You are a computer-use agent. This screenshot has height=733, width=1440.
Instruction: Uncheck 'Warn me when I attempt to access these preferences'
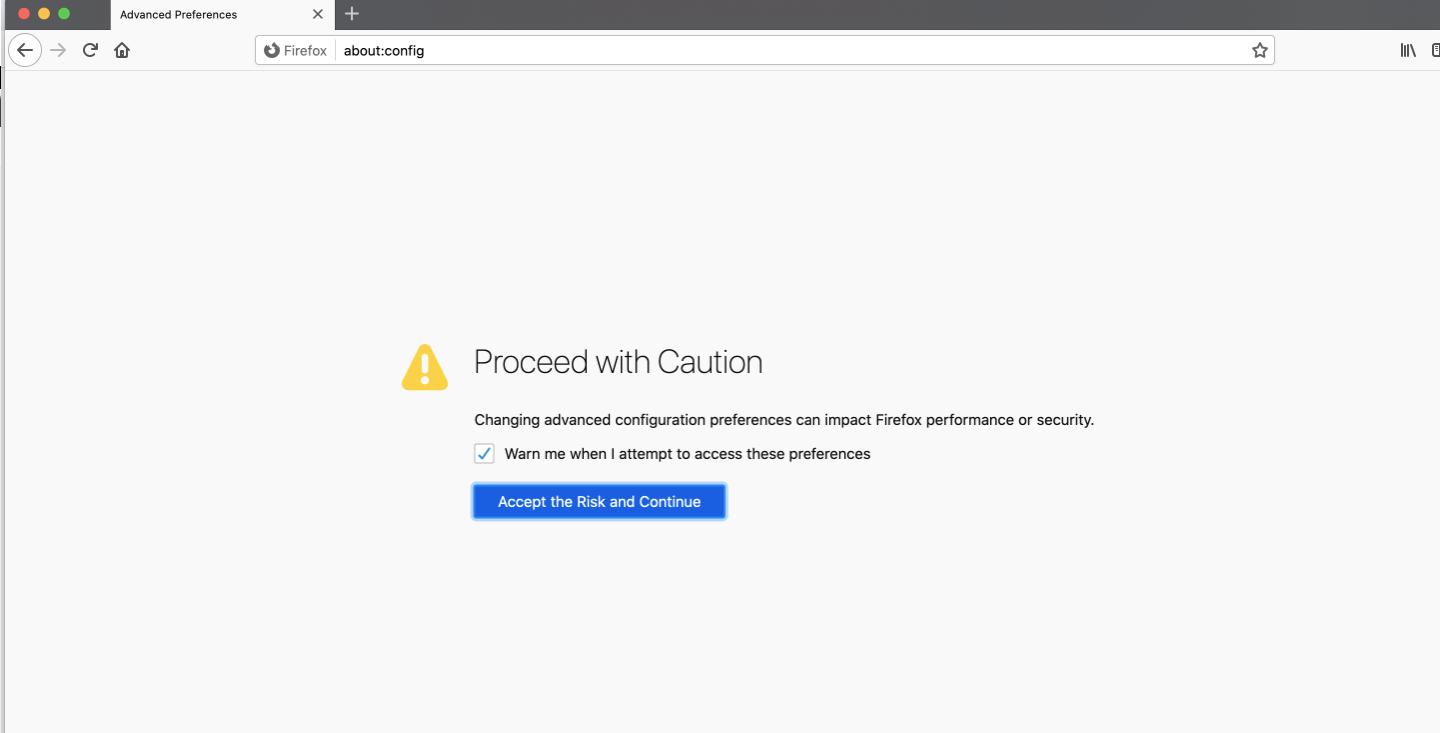[x=484, y=453]
